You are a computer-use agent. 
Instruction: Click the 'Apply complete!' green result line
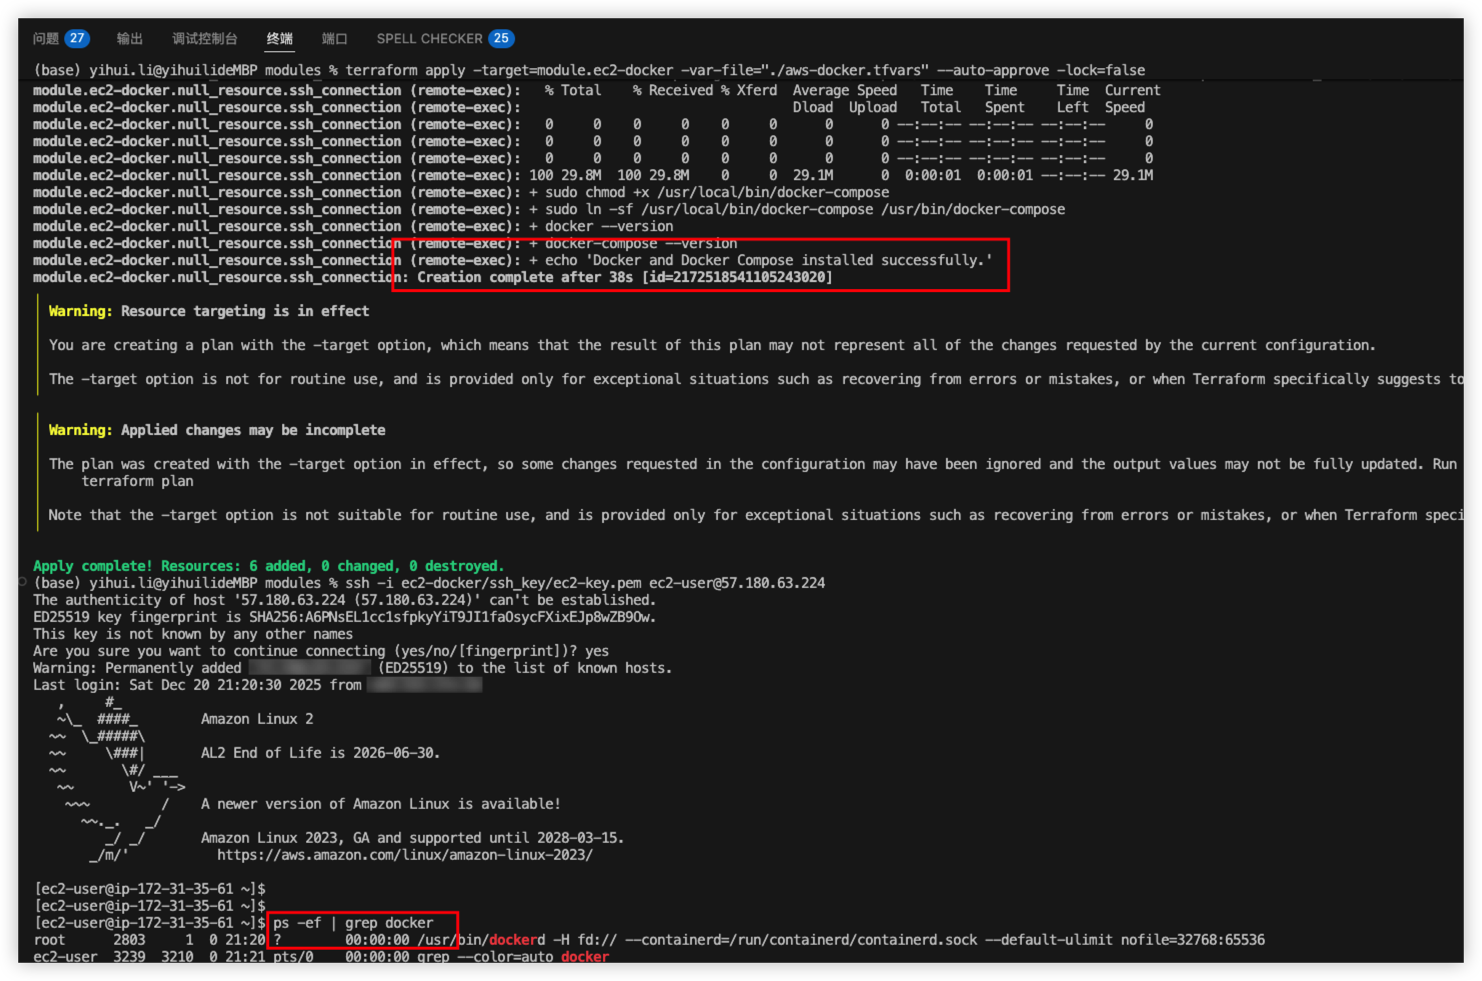[268, 566]
